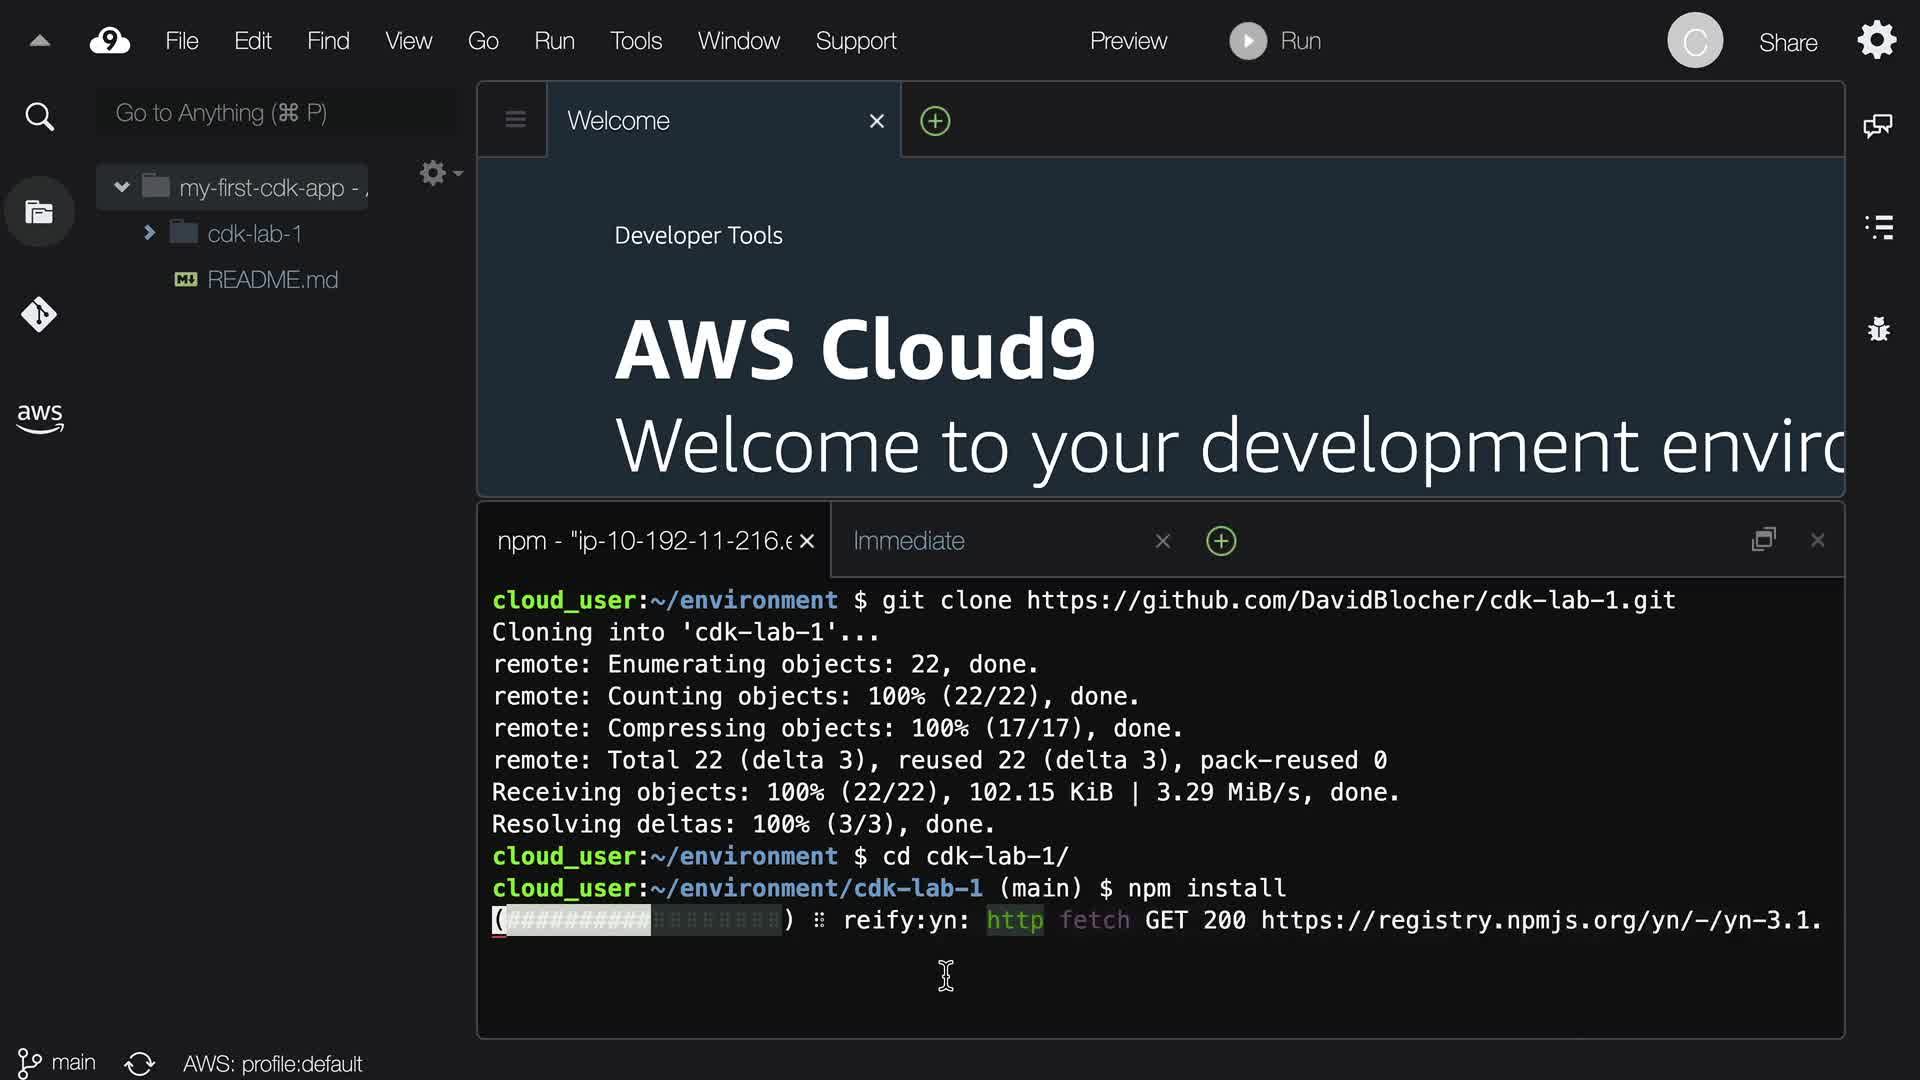Switch to the Immediate tab
Screen dimensions: 1920x1080
[908, 541]
